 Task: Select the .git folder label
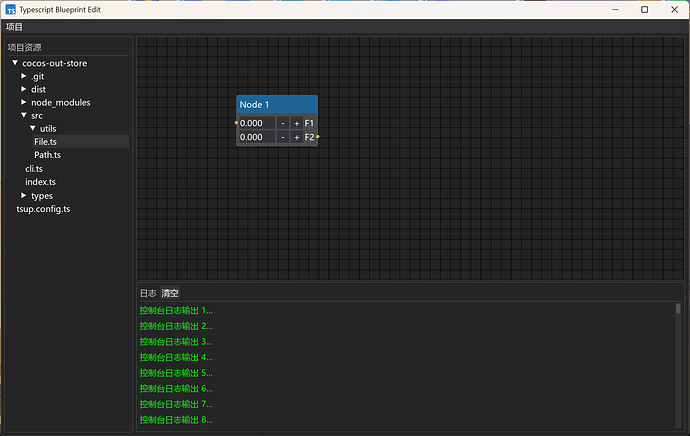(38, 77)
